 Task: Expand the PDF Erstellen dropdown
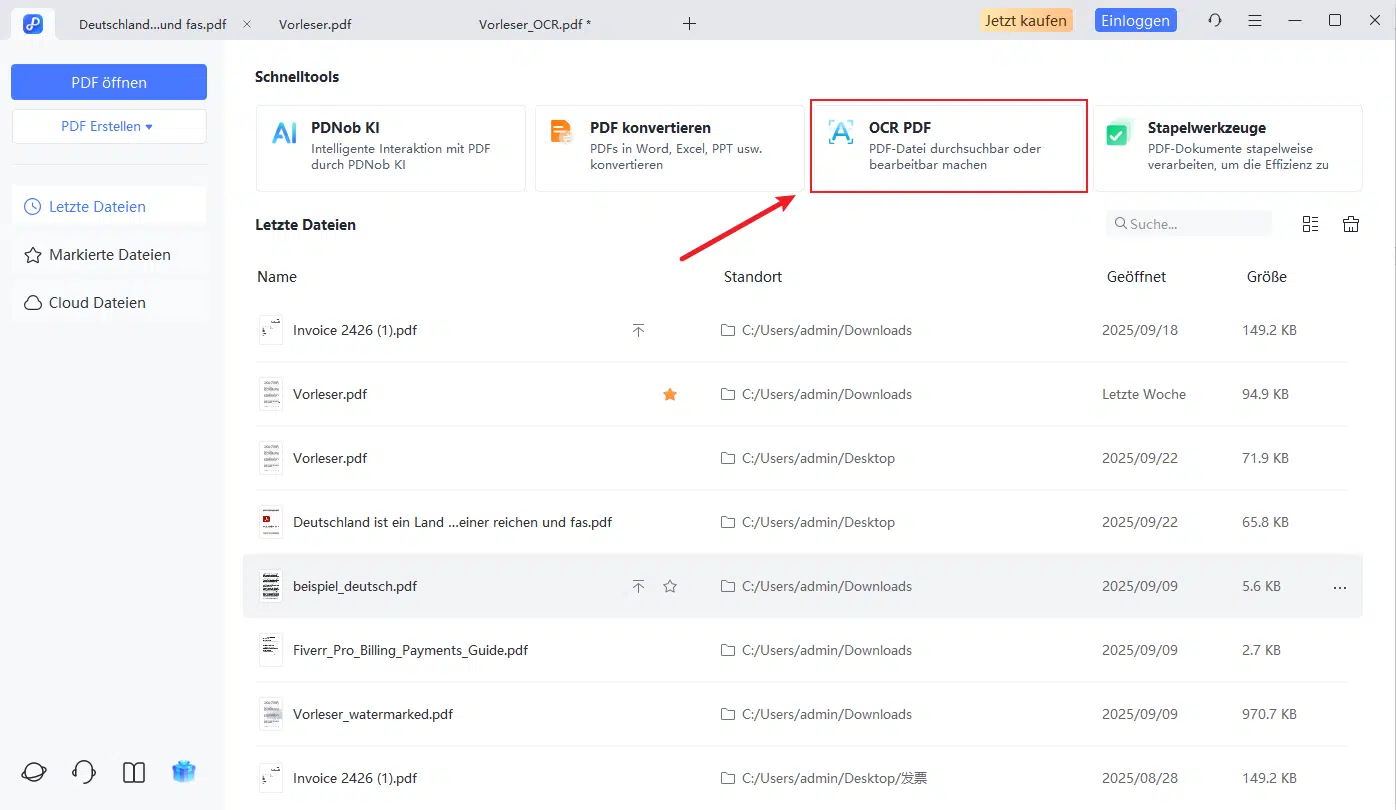tap(108, 127)
